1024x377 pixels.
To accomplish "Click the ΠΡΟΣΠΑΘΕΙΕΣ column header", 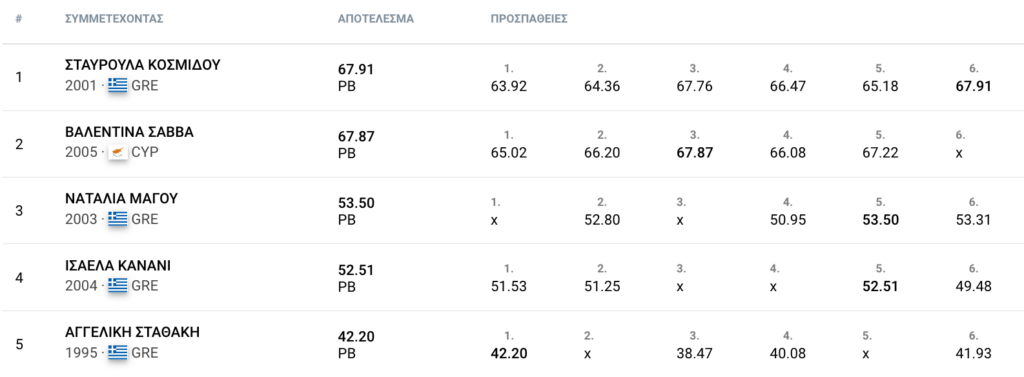I will point(529,19).
